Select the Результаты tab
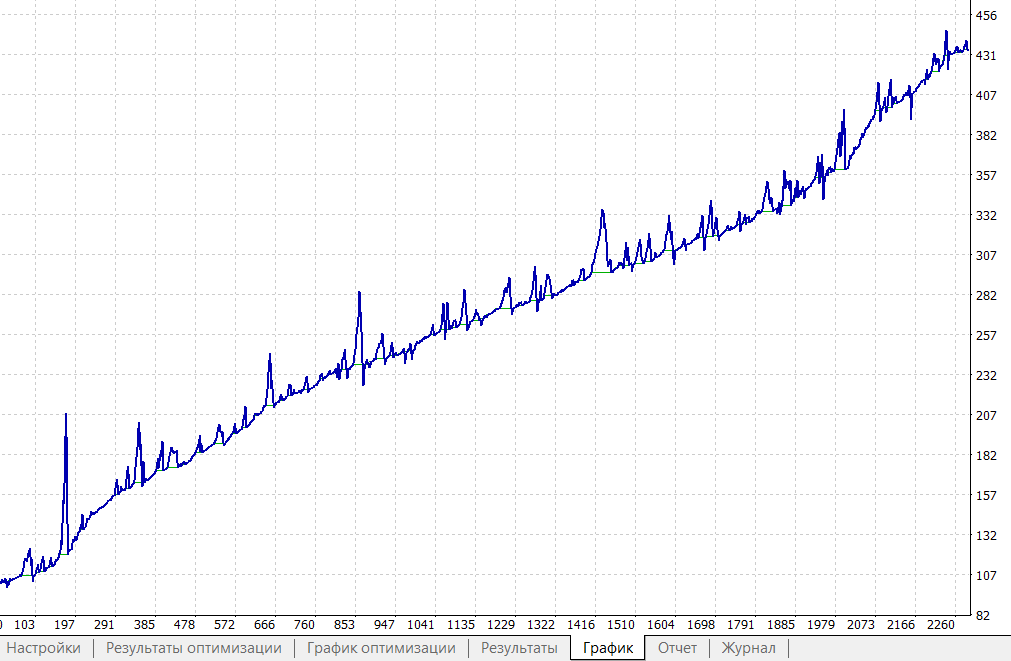 519,648
